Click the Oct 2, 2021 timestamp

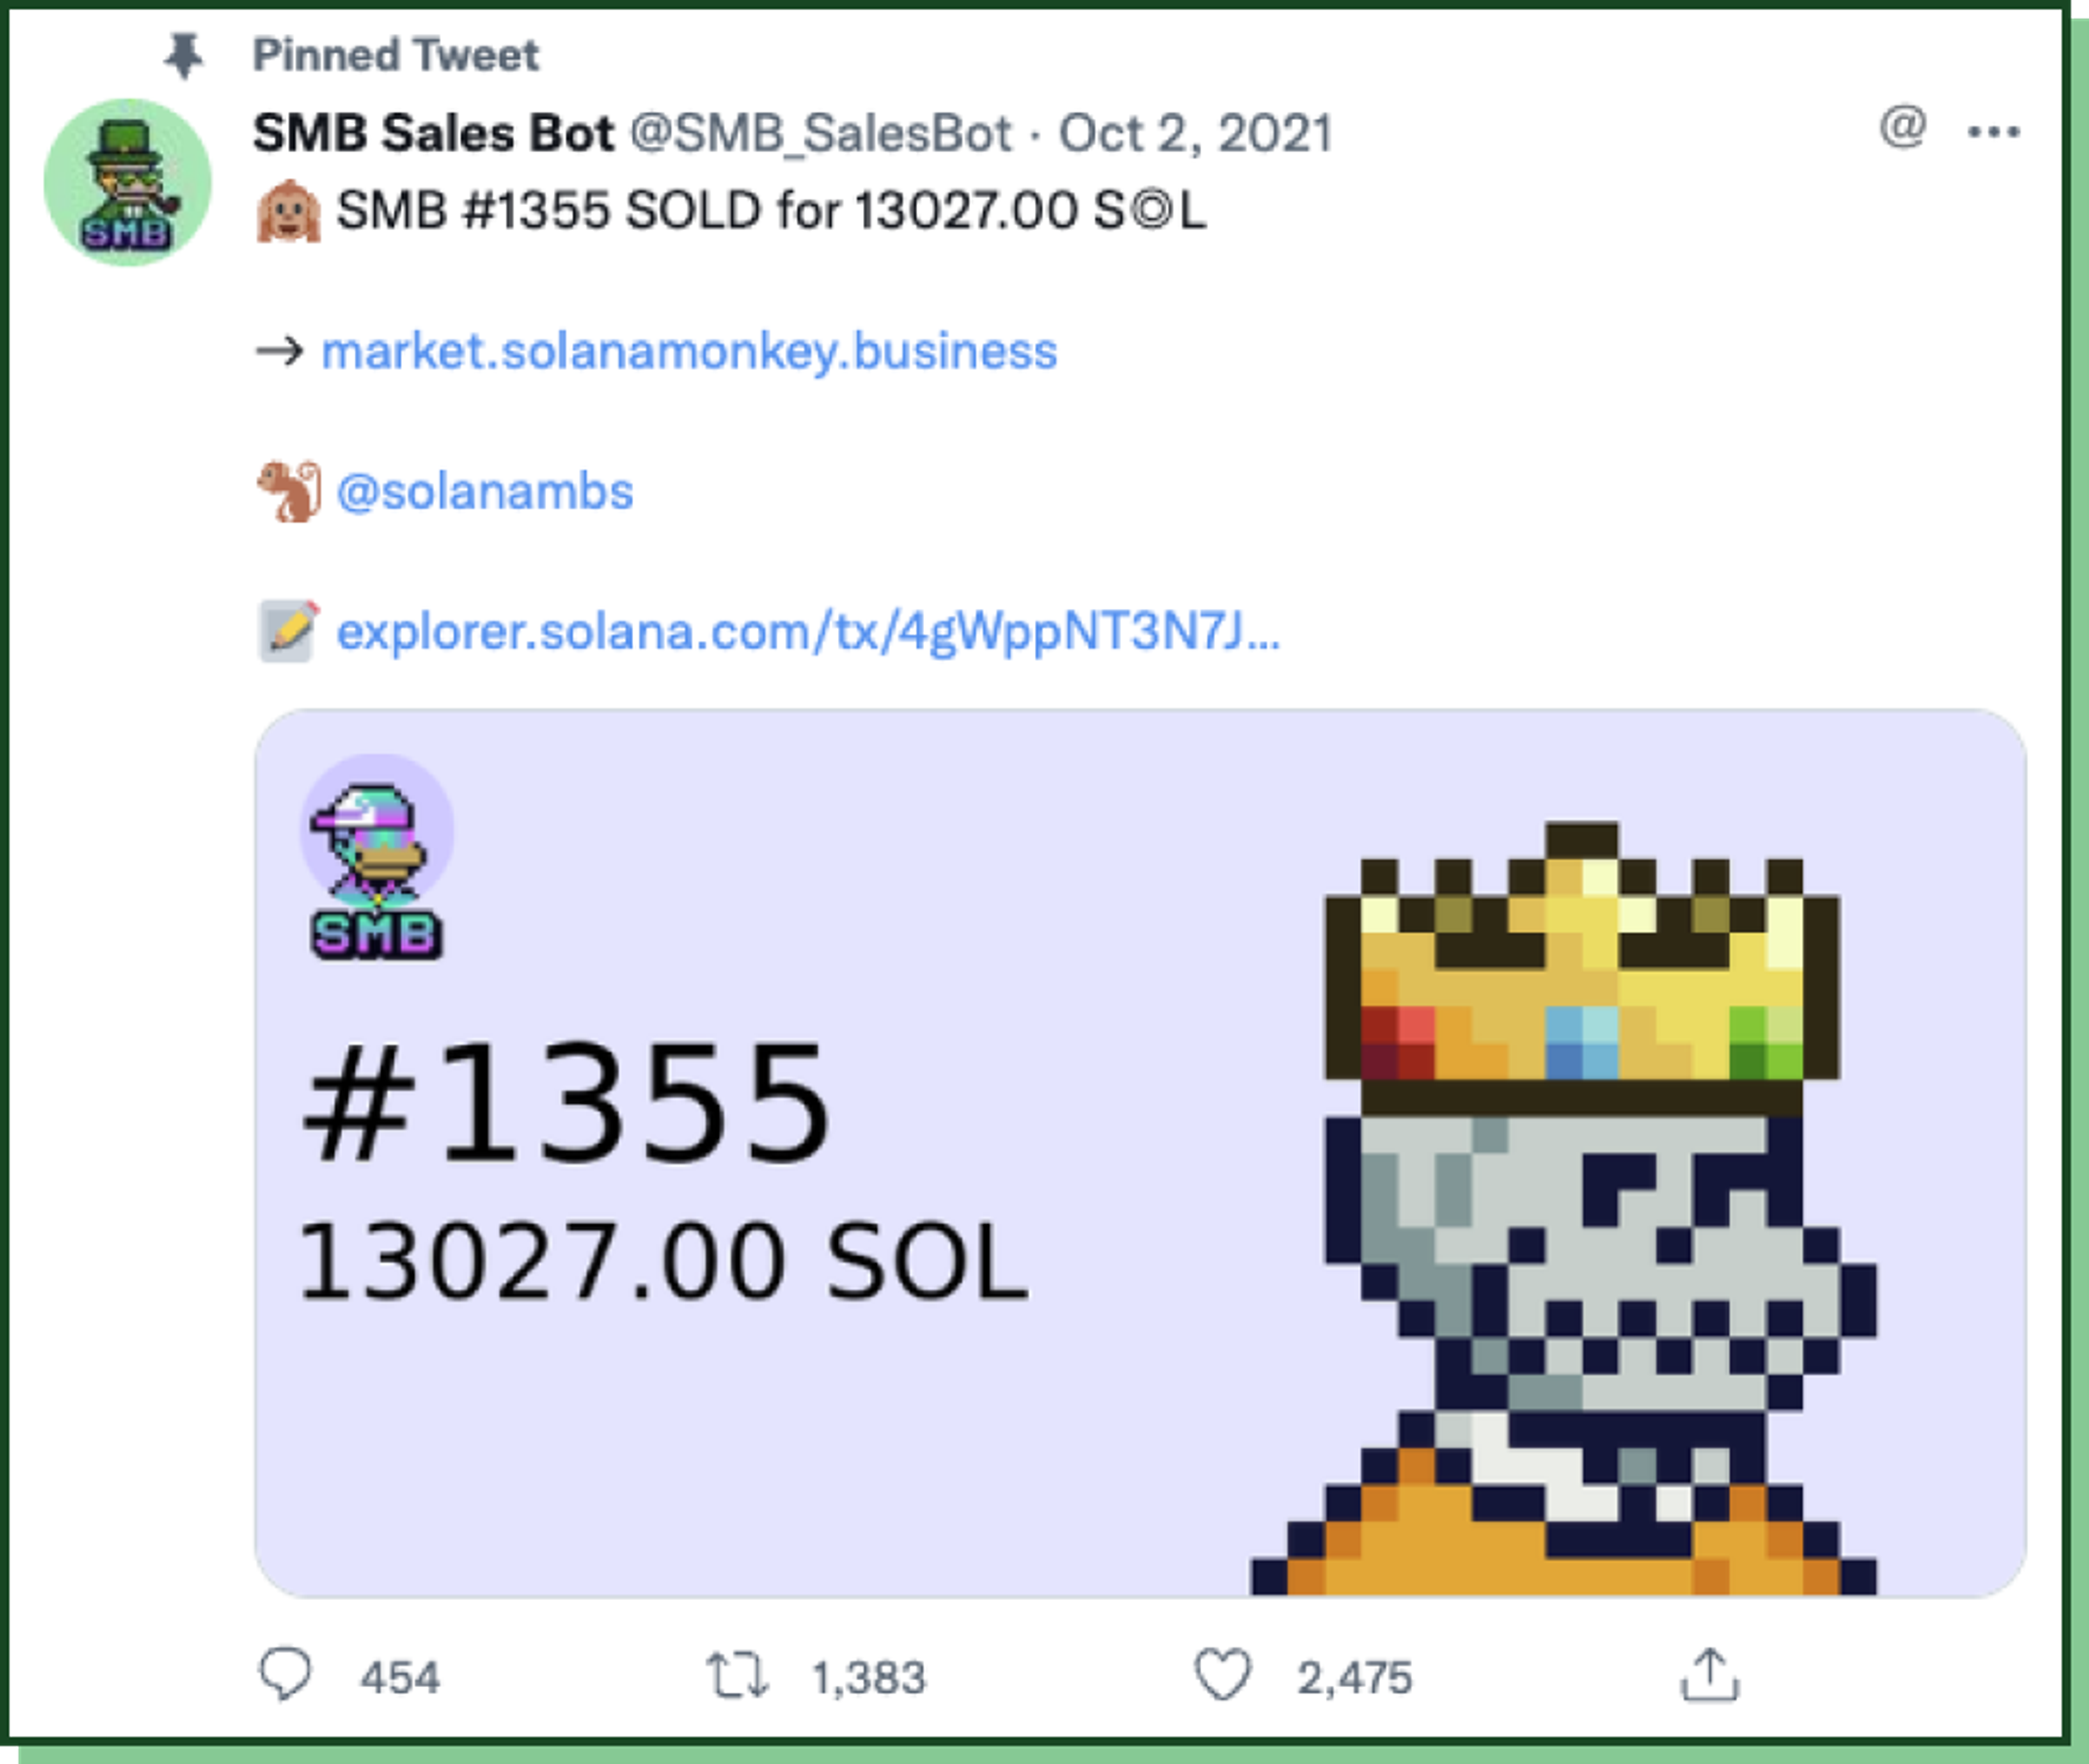point(1196,133)
